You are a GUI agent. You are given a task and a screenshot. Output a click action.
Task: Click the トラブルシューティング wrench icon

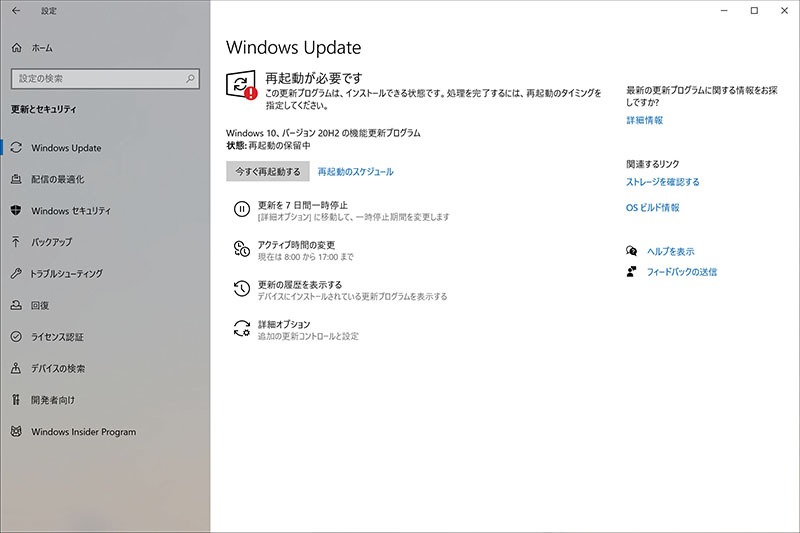(x=16, y=273)
